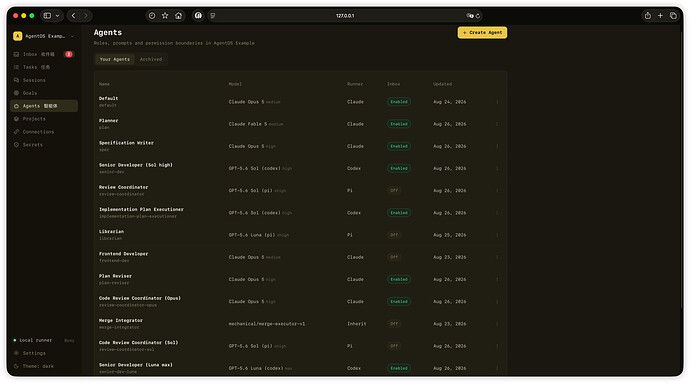Toggle Inbox Enabled badge for Plan Reviser
The image size is (690, 383).
(399, 280)
